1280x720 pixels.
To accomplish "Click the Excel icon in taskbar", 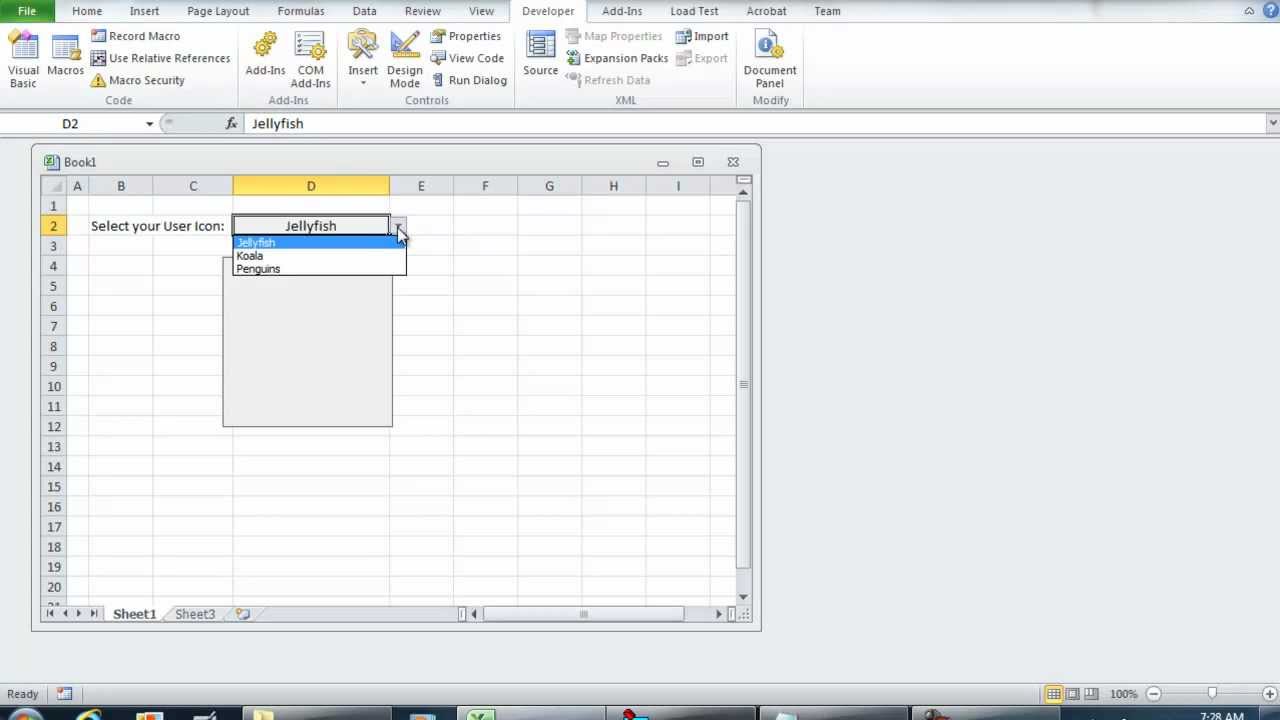I will (480, 715).
